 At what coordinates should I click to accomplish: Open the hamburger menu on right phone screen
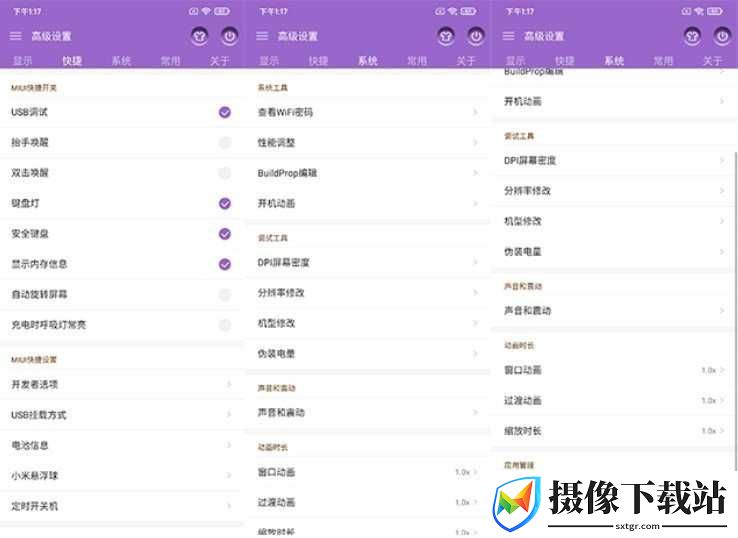[509, 36]
